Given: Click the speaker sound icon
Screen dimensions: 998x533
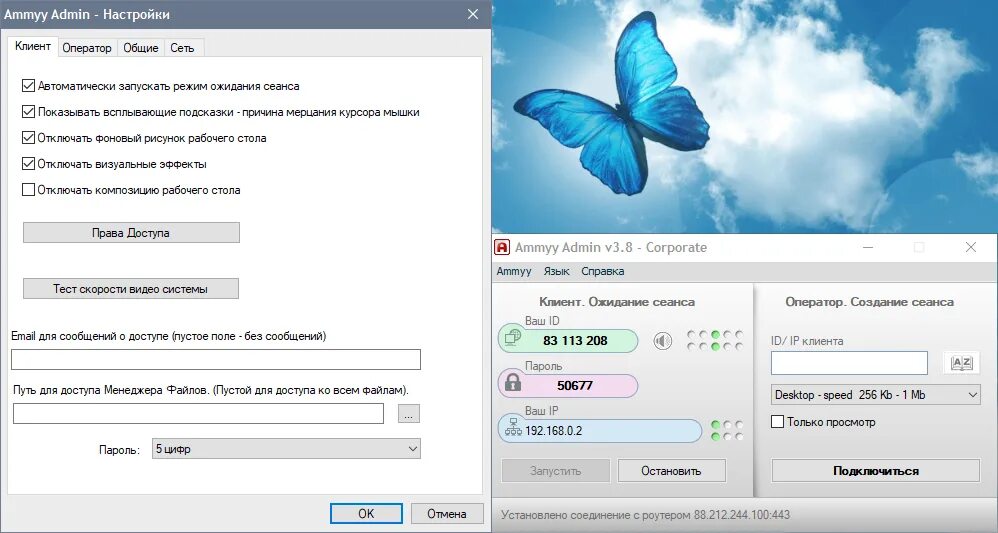Looking at the screenshot, I should point(663,341).
